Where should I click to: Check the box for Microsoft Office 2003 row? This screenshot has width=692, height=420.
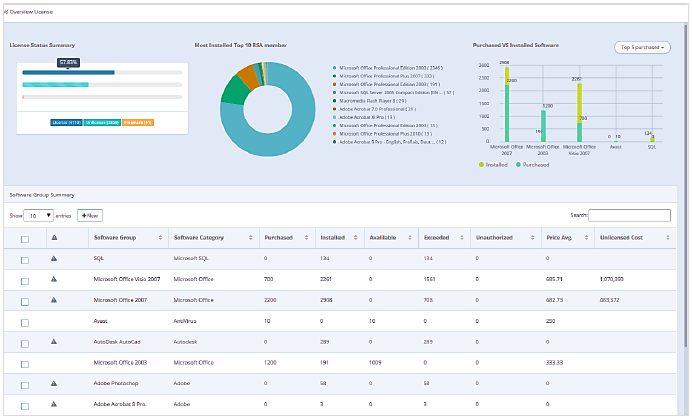click(25, 364)
